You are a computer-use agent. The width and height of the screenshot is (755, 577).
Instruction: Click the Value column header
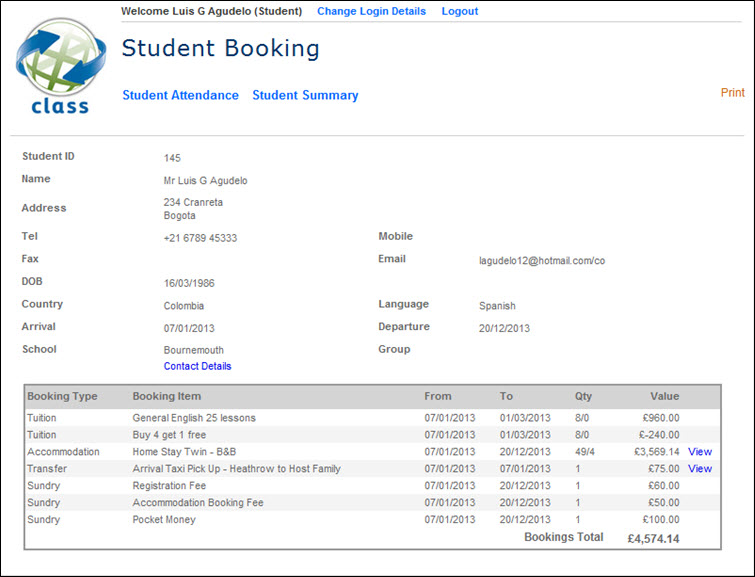coord(664,396)
